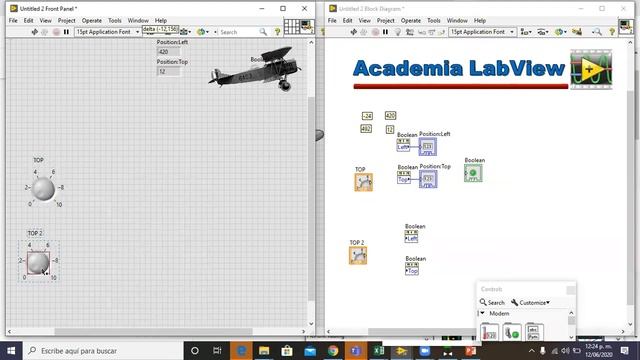Click Abort Execution in Front Panel toolbar
Viewport: 640px width, 360px height.
coord(56,32)
